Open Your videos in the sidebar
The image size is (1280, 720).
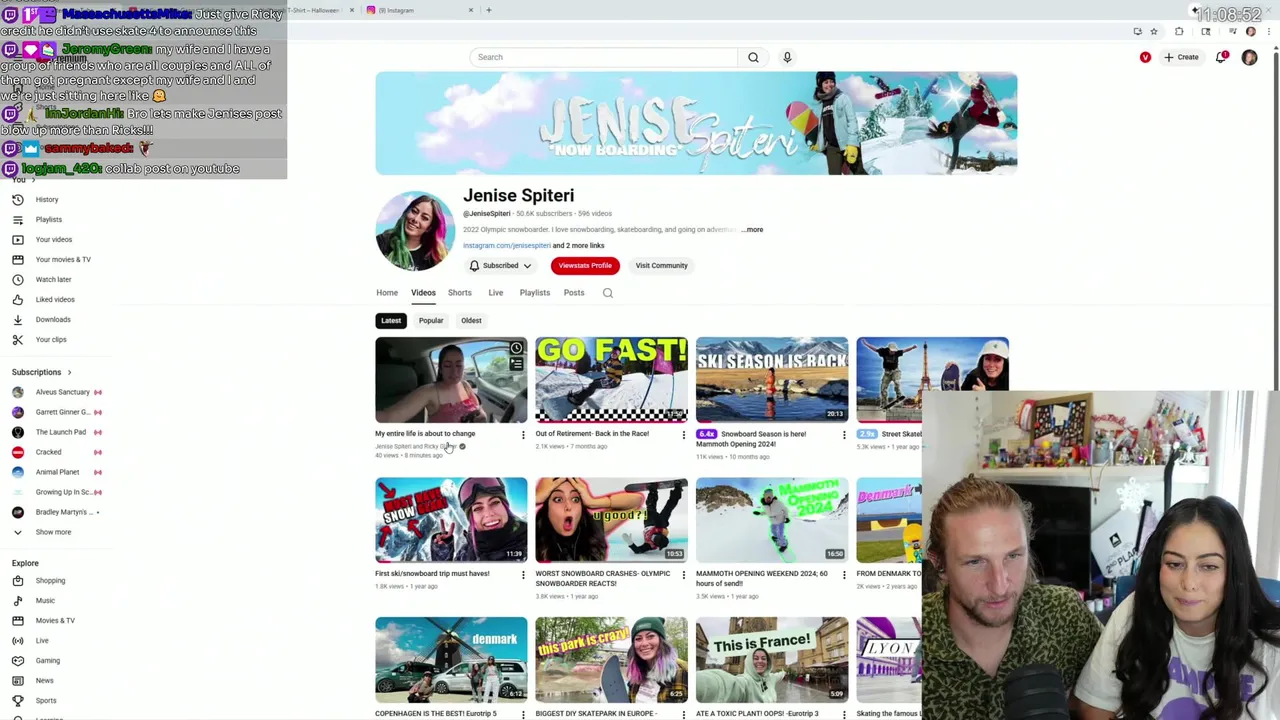[53, 239]
